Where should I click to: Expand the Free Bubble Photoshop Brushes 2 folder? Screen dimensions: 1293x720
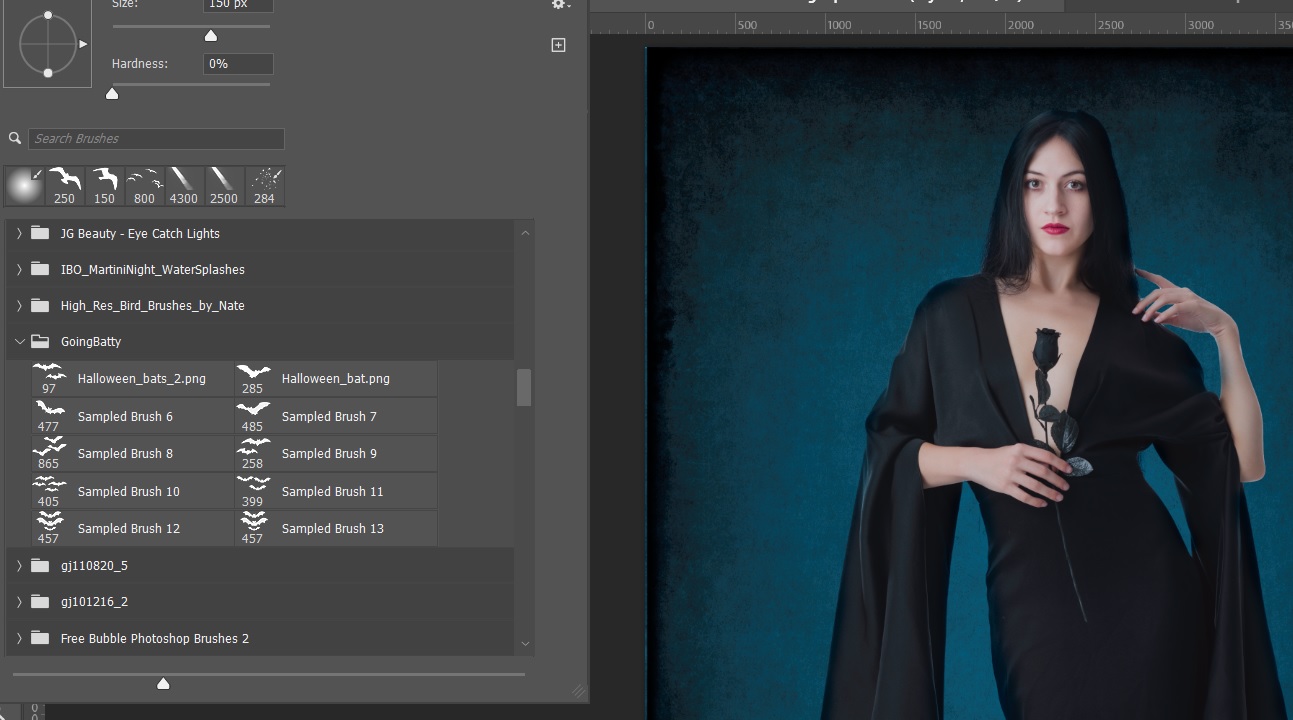[19, 638]
